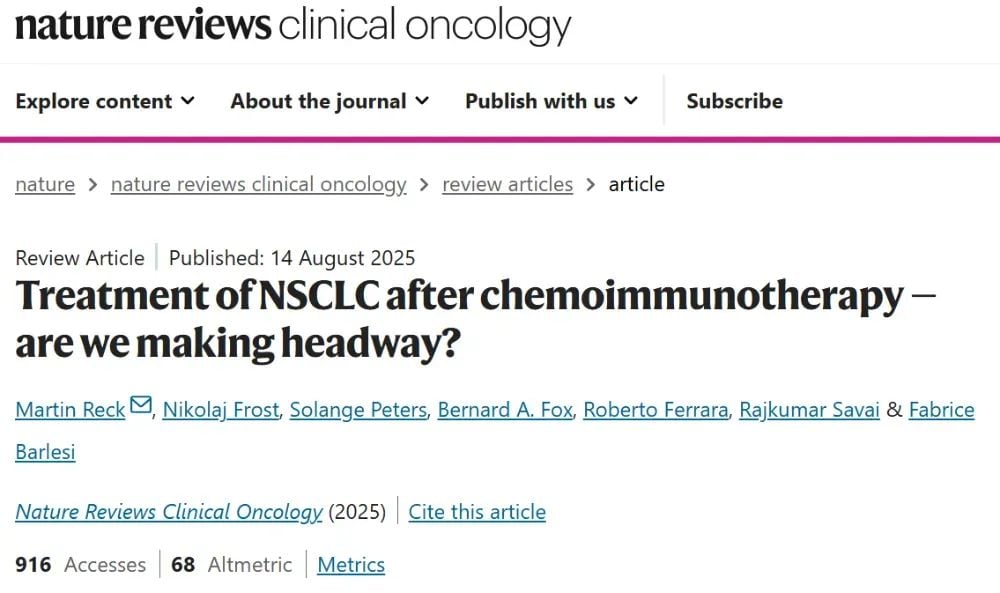Click Cite this article
This screenshot has height=593, width=1000.
[x=477, y=512]
